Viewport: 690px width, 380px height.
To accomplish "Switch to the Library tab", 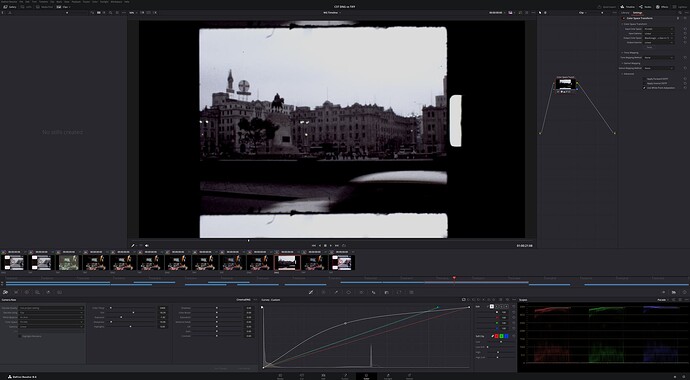I will pos(625,13).
